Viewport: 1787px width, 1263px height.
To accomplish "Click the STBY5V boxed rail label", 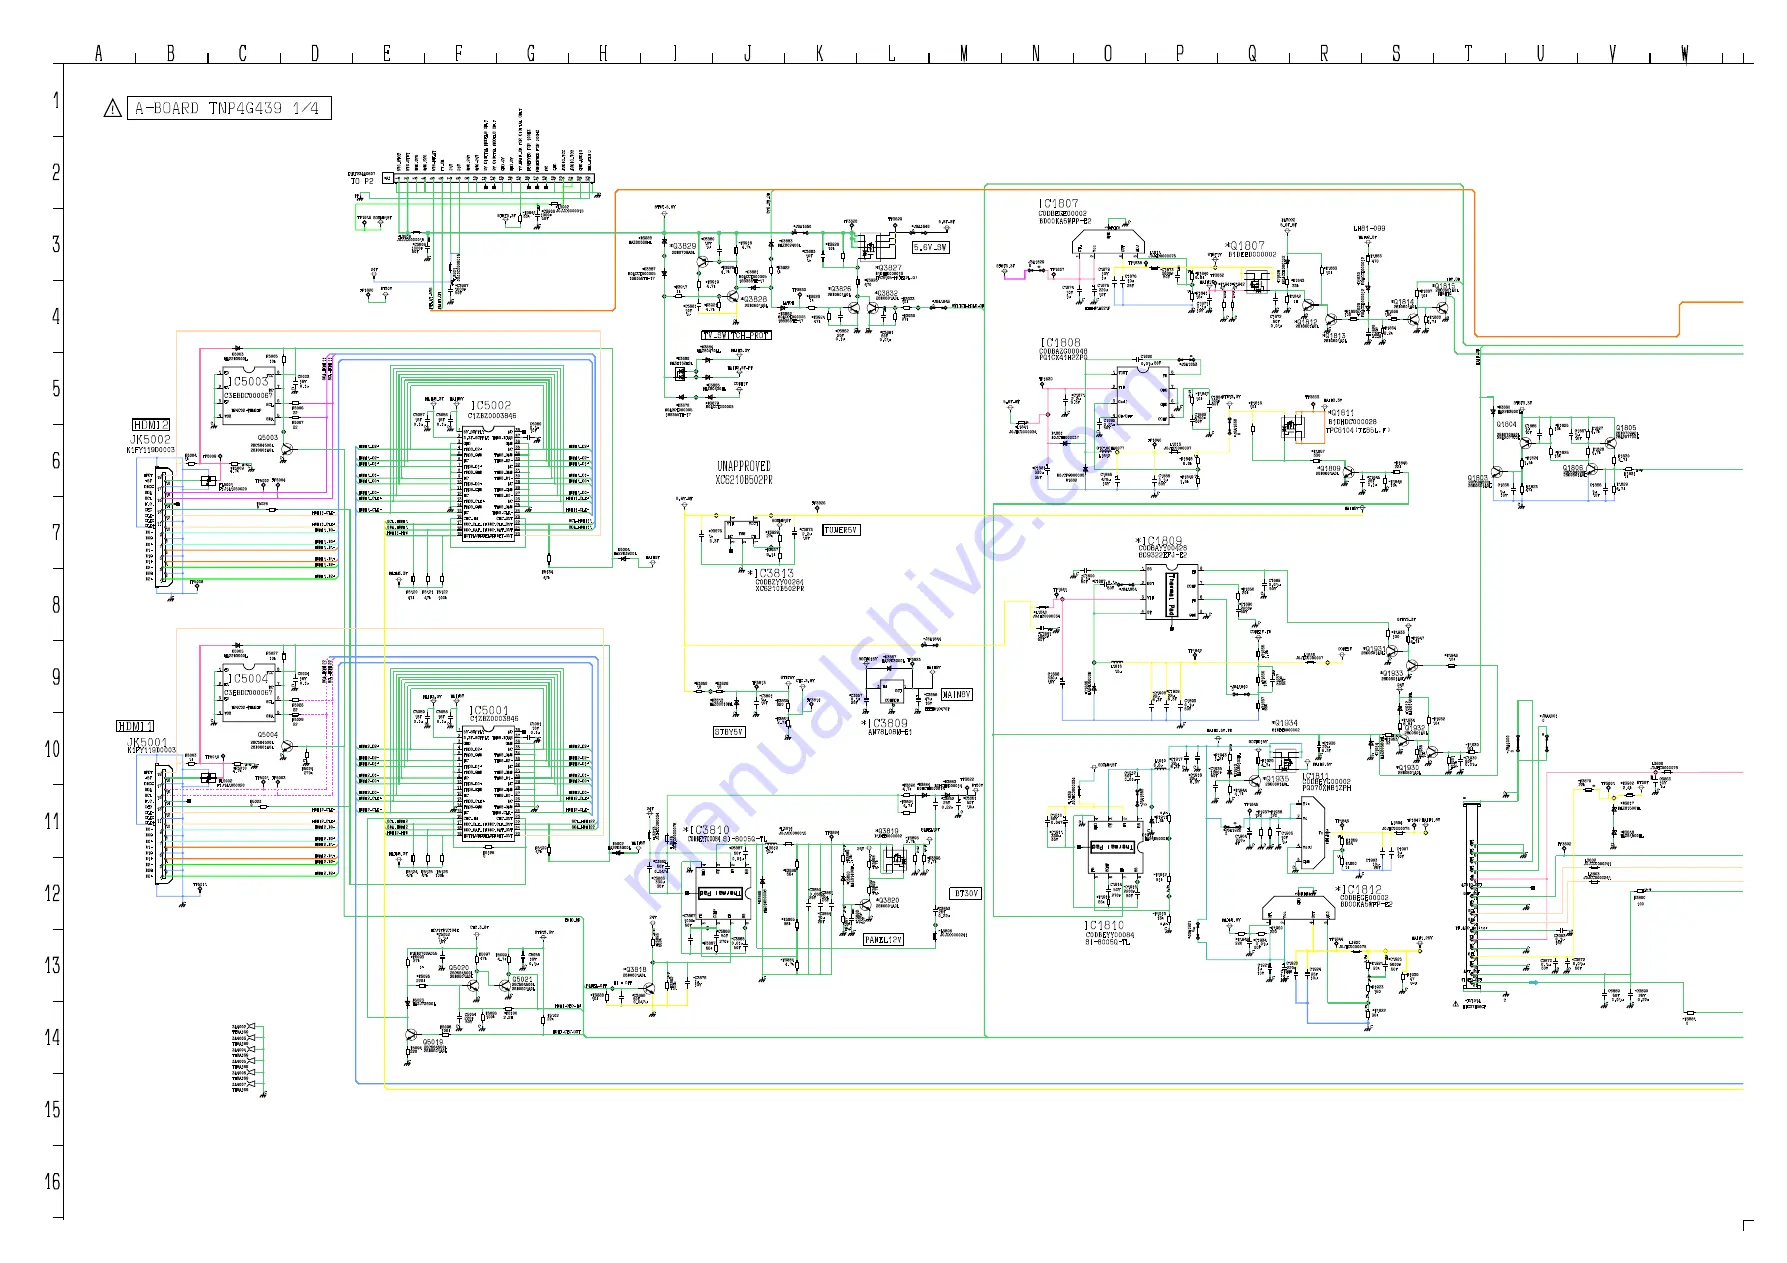I will pyautogui.click(x=728, y=732).
